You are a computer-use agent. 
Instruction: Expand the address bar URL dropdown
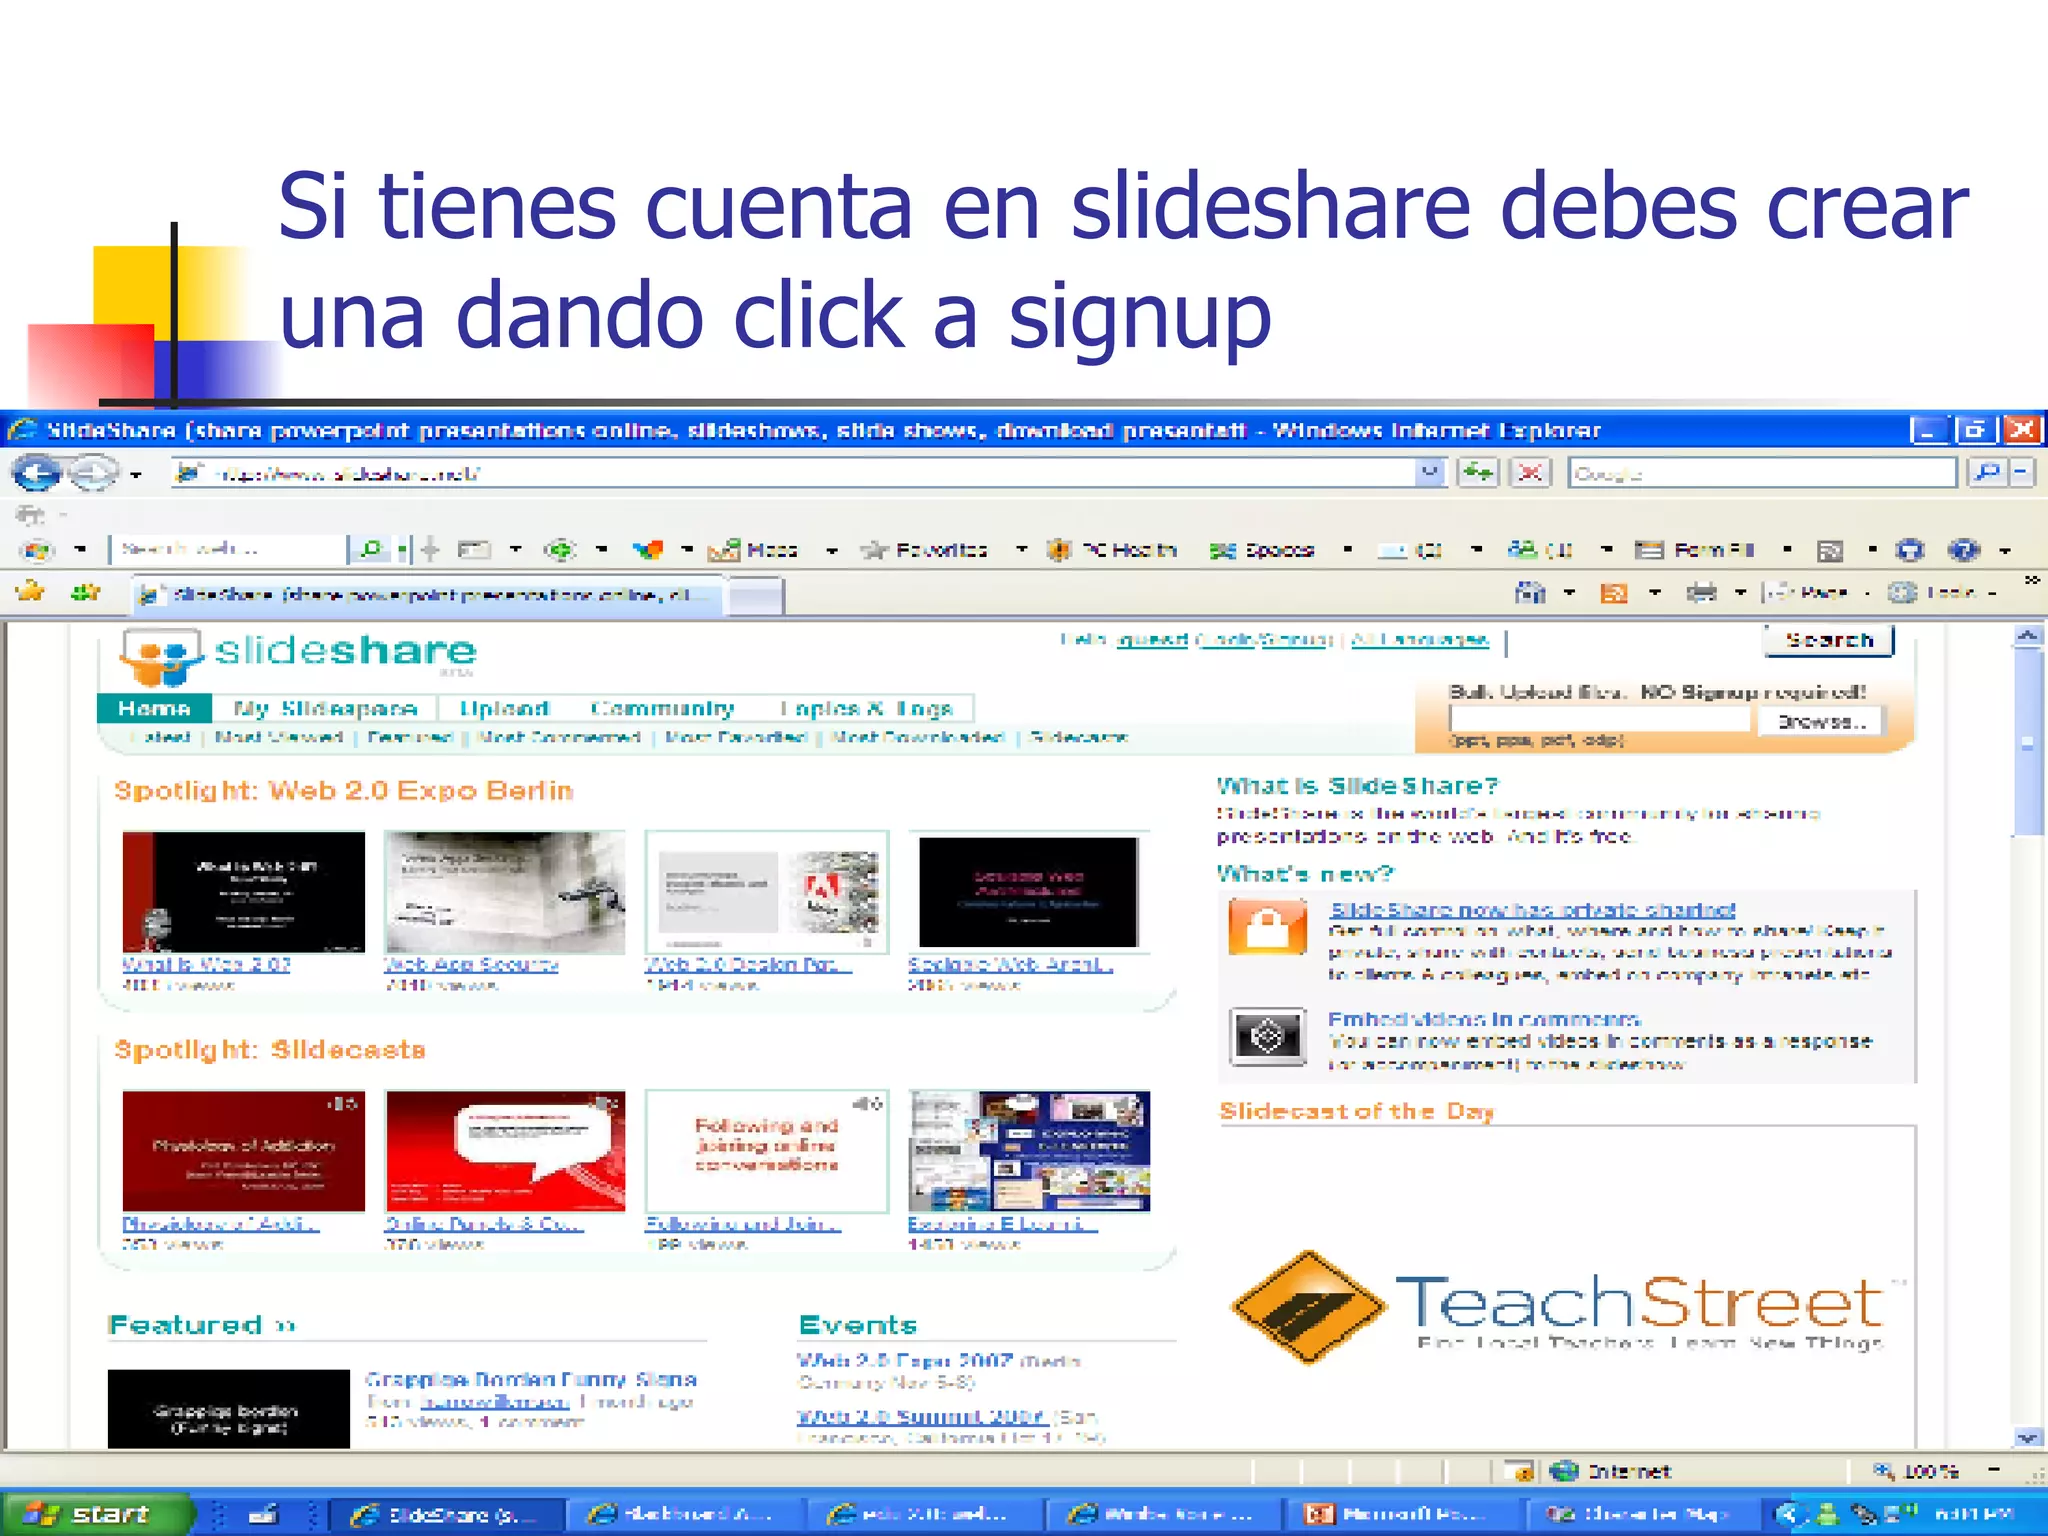[1431, 472]
